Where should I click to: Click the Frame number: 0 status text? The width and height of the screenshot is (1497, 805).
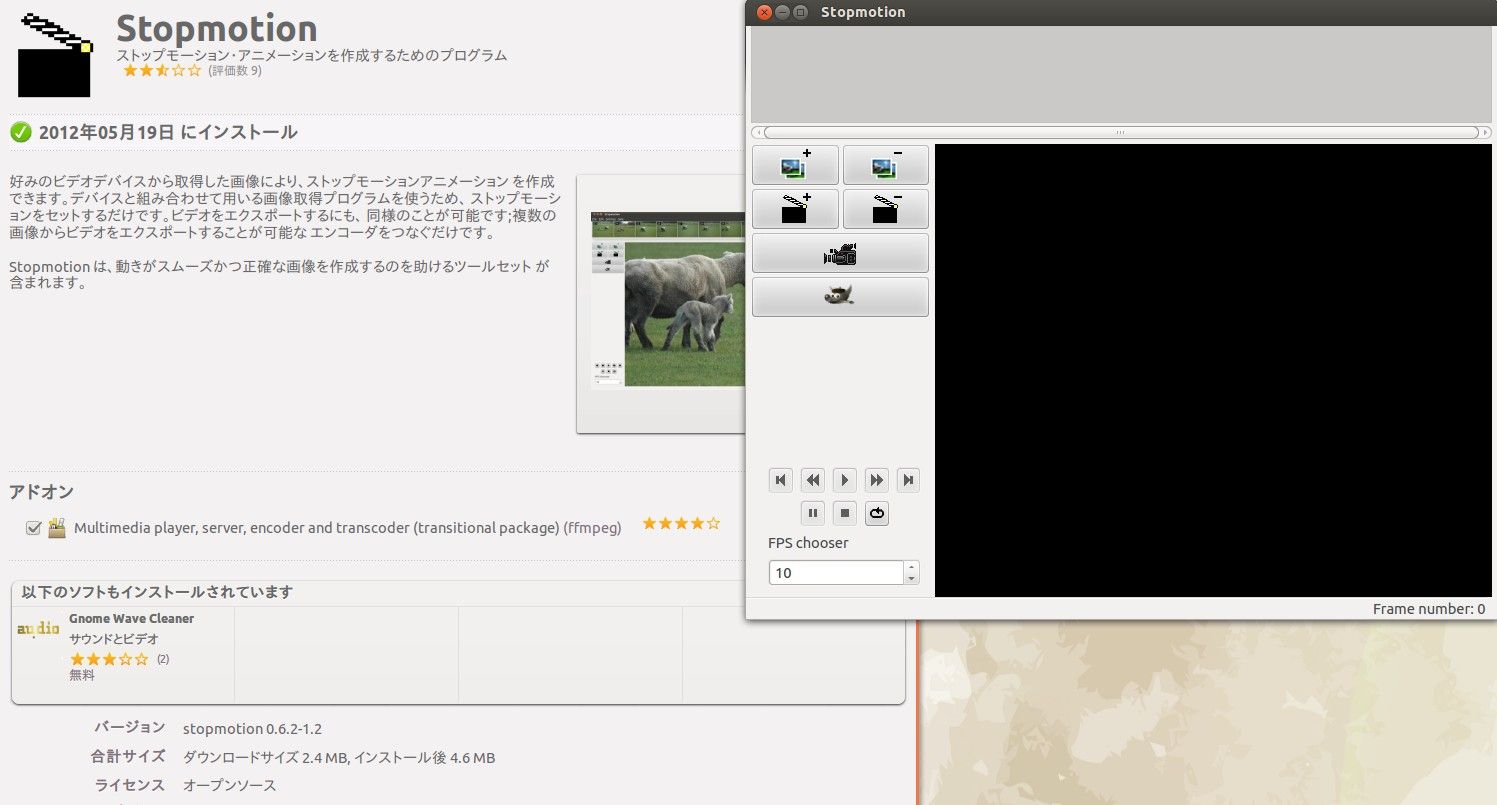coord(1429,609)
